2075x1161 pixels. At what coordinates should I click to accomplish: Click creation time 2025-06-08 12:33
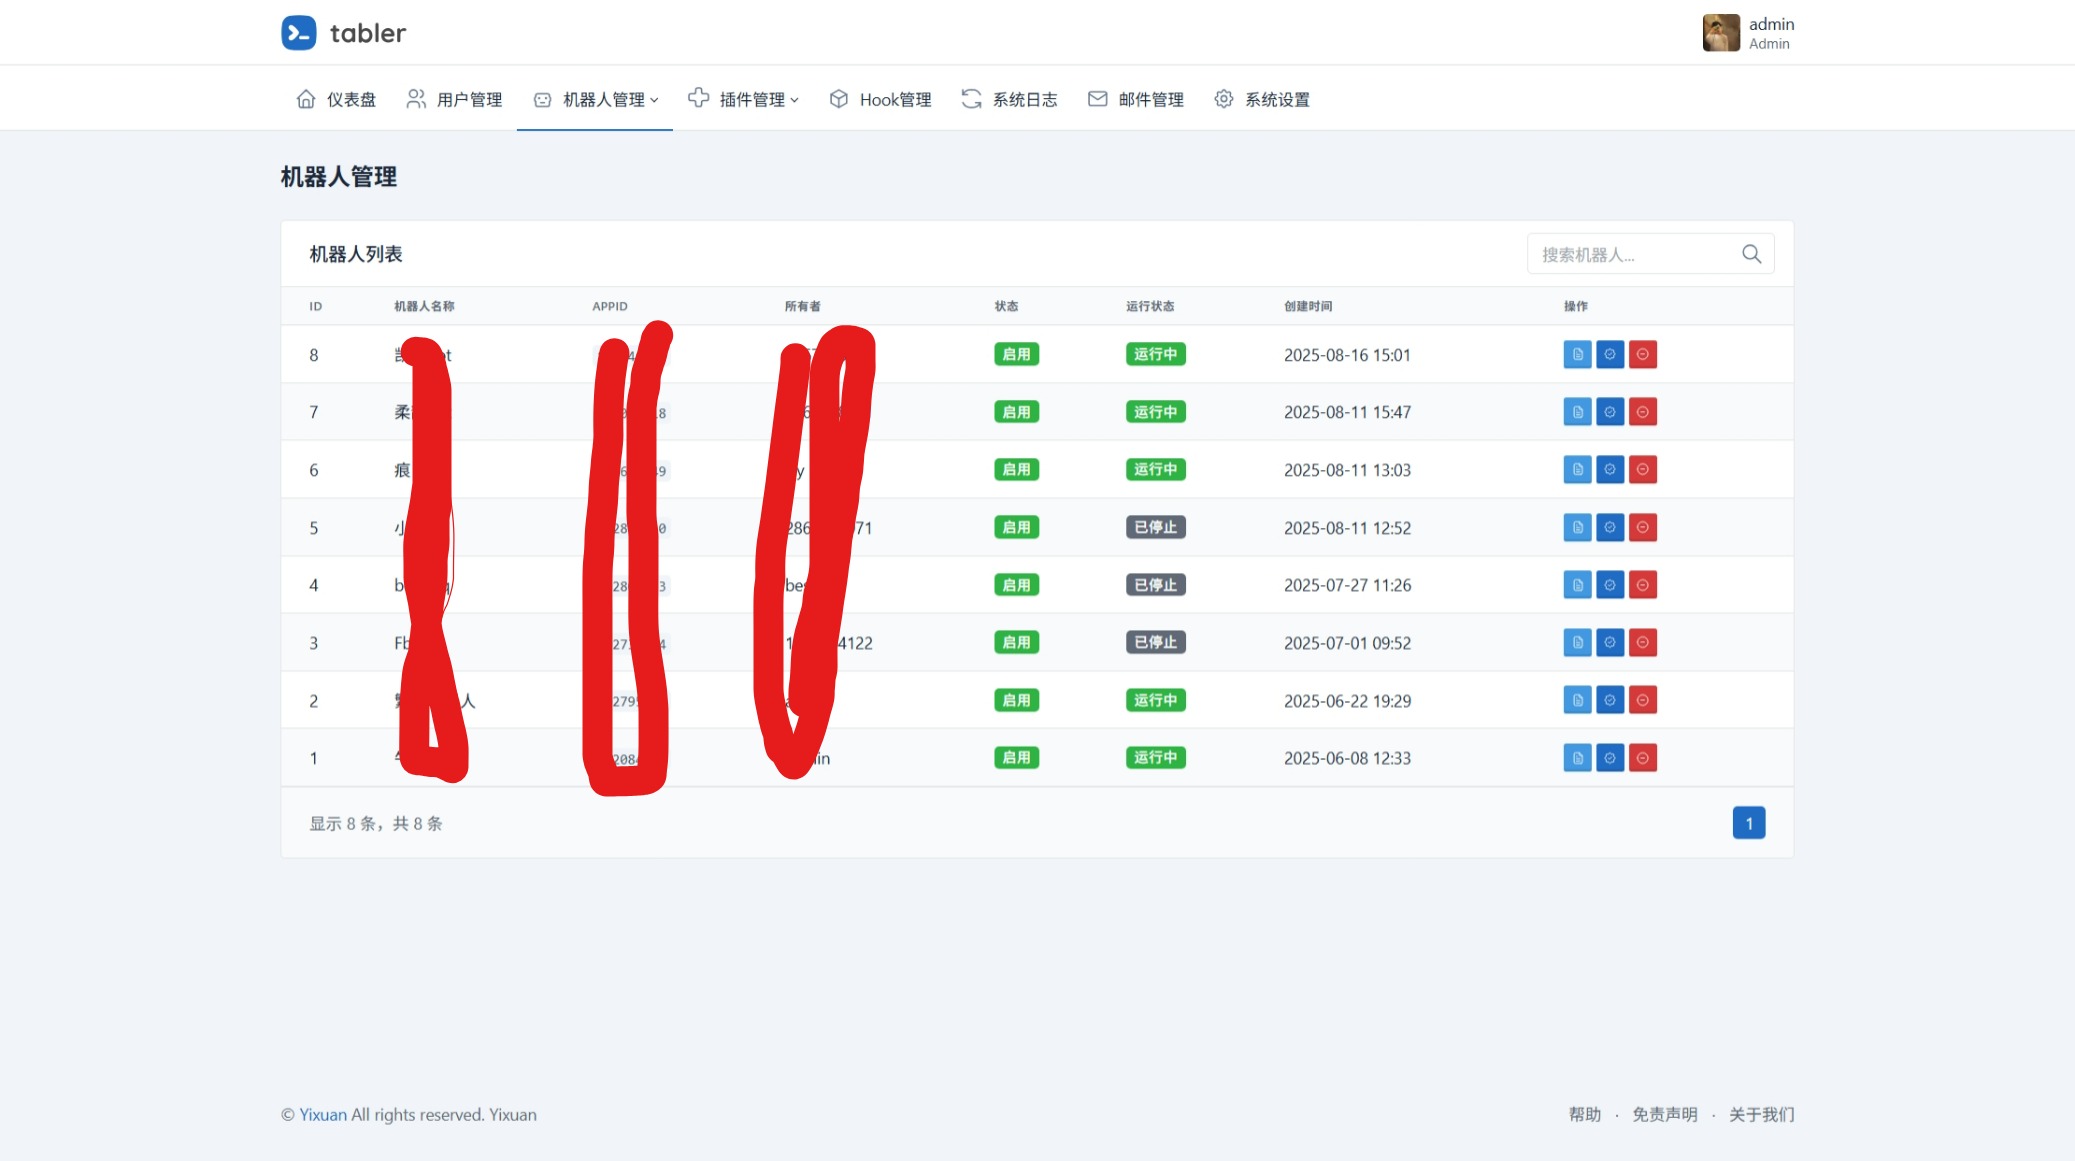tap(1347, 758)
